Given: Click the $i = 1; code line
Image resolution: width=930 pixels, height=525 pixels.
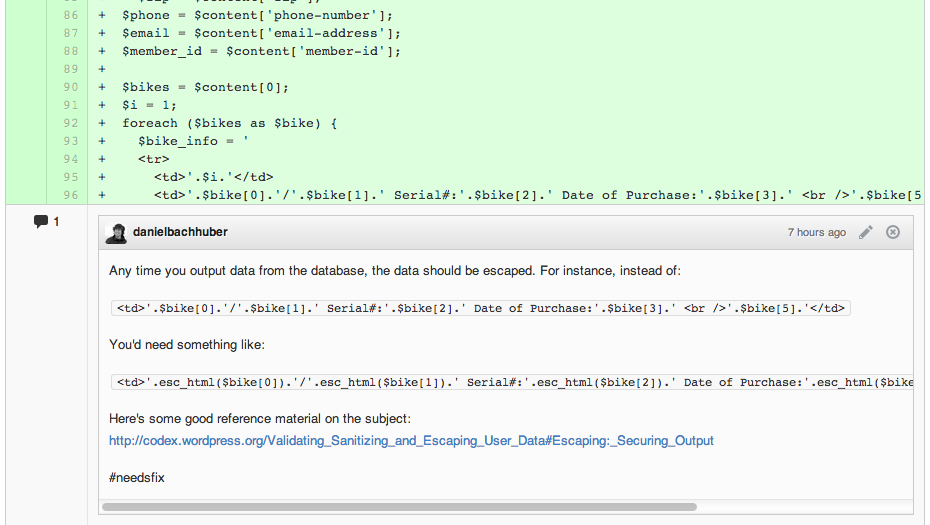Looking at the screenshot, I should 149,105.
